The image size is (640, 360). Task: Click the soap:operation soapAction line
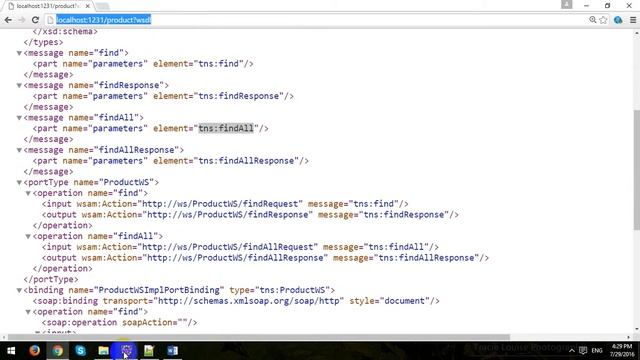(119, 322)
